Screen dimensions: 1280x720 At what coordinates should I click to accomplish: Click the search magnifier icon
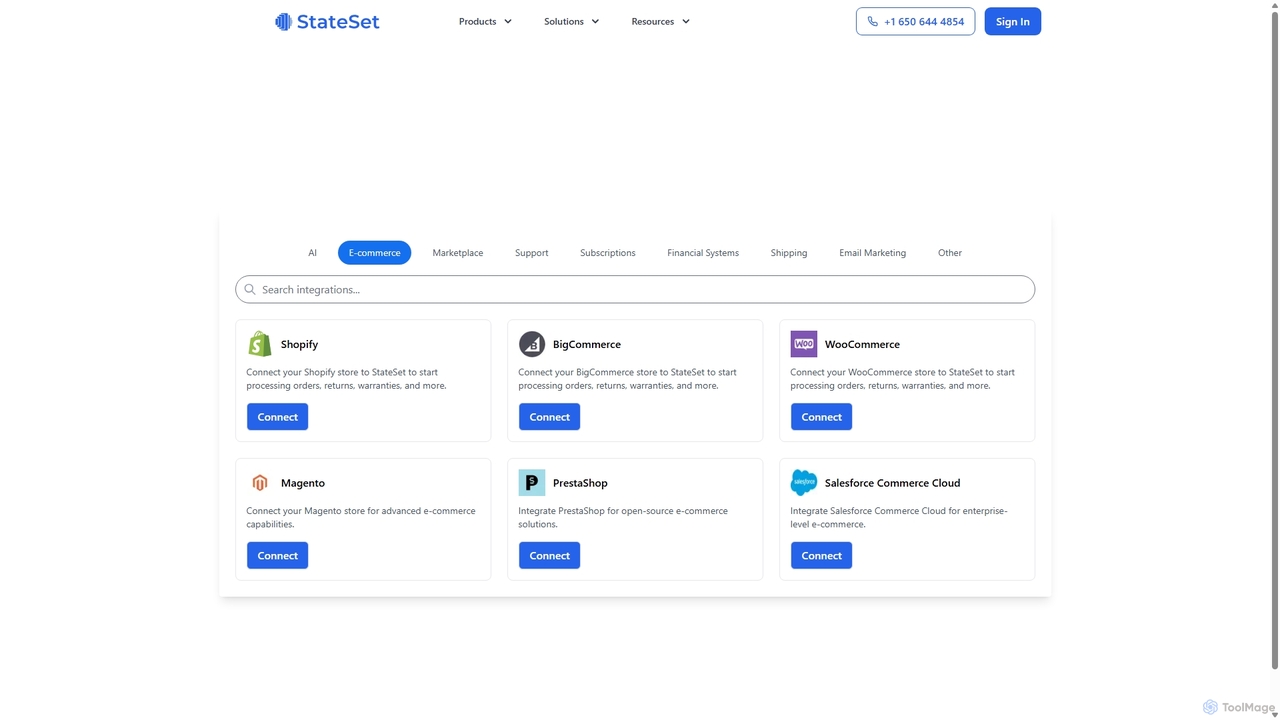pyautogui.click(x=250, y=290)
